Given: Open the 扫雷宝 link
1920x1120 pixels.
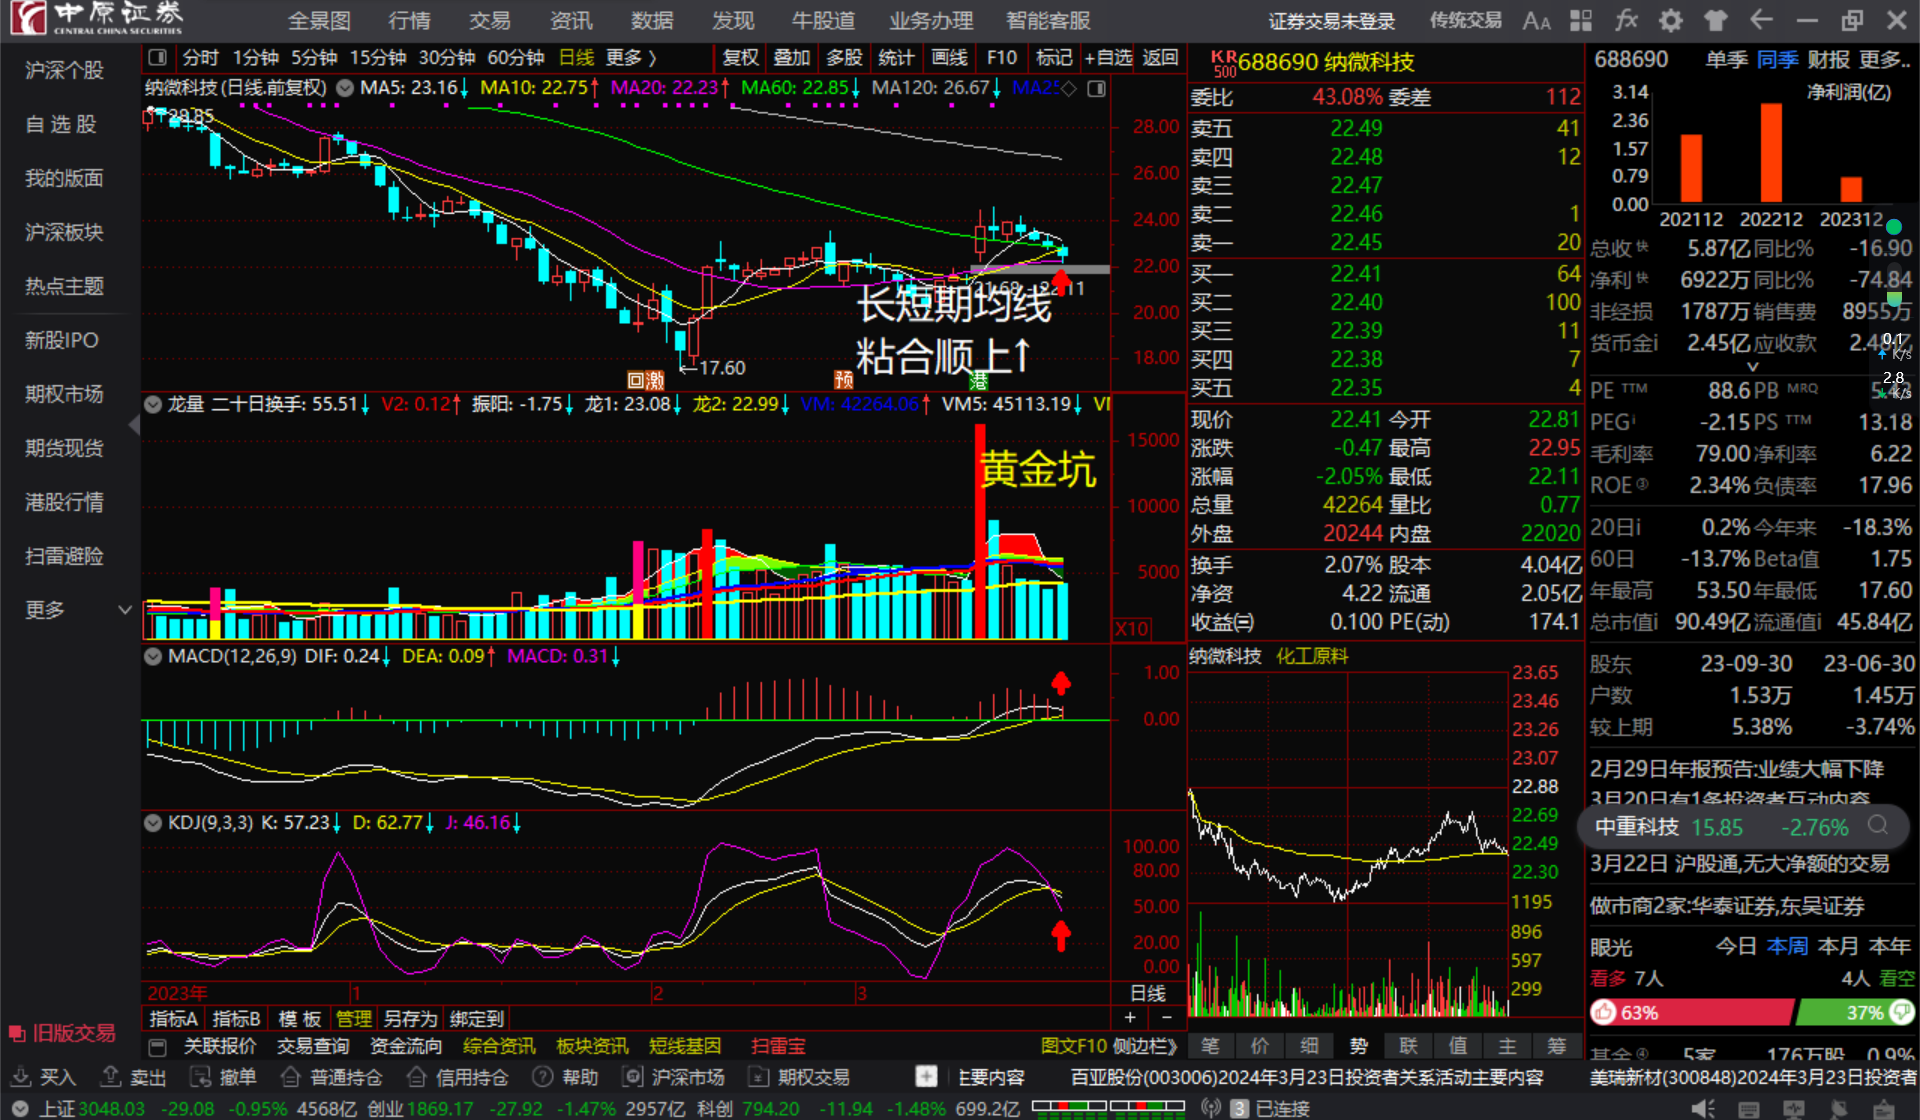Looking at the screenshot, I should (777, 1046).
